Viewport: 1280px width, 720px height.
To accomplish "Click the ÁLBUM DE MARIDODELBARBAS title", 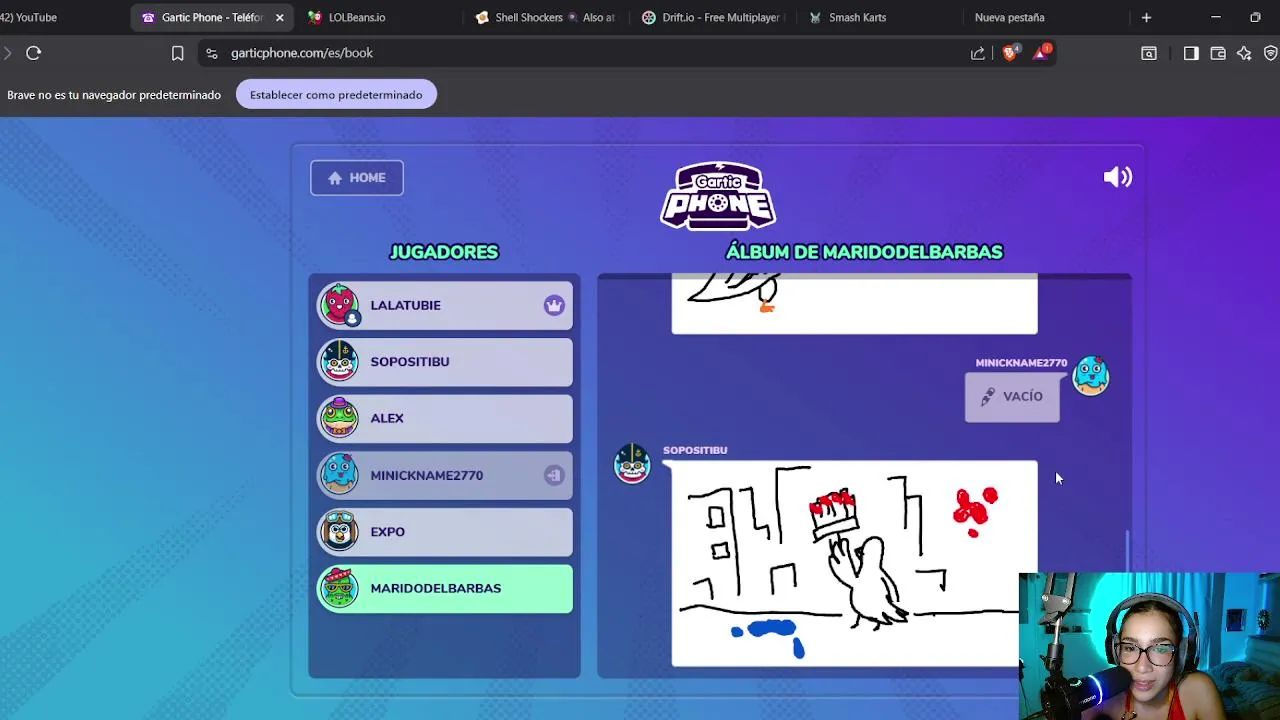I will 864,252.
